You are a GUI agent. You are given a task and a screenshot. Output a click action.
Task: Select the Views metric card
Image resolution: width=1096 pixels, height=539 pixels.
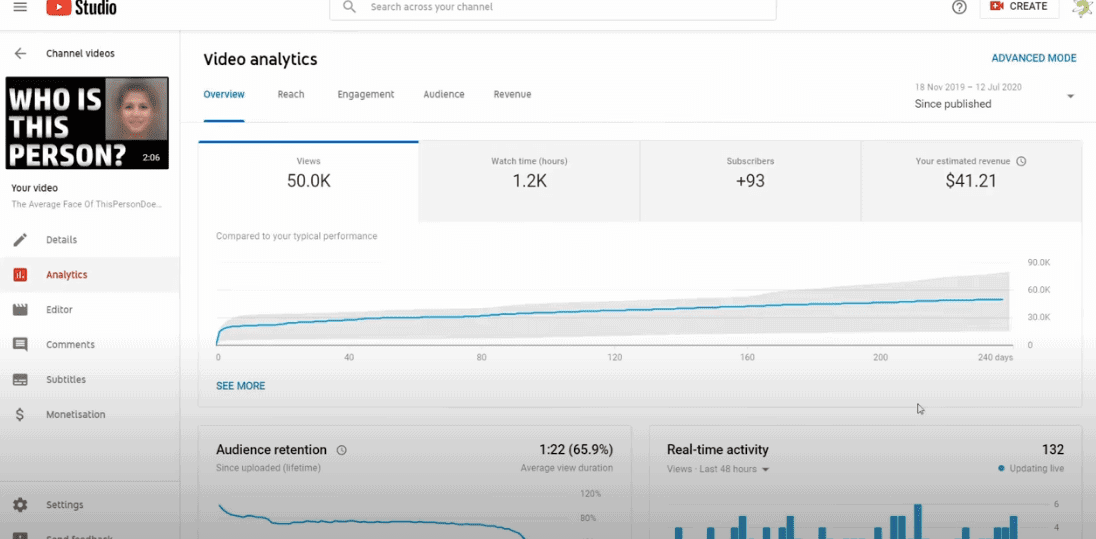coord(308,182)
